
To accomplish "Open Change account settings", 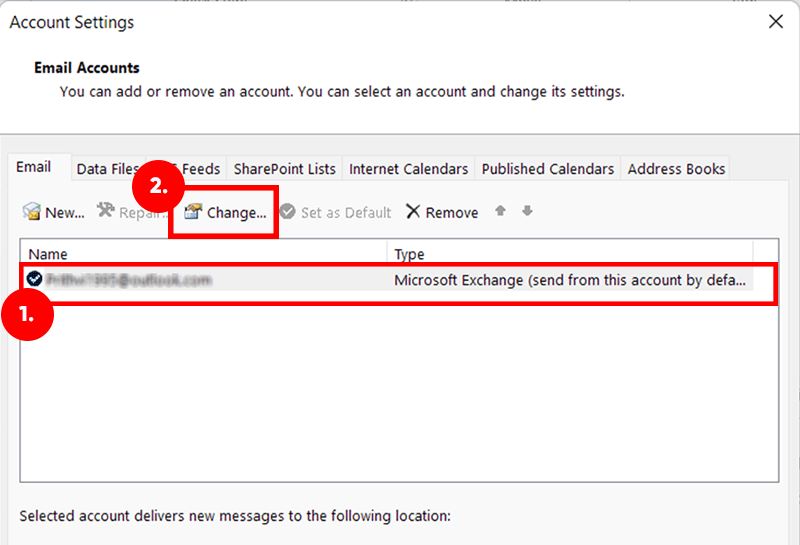I will [x=227, y=212].
